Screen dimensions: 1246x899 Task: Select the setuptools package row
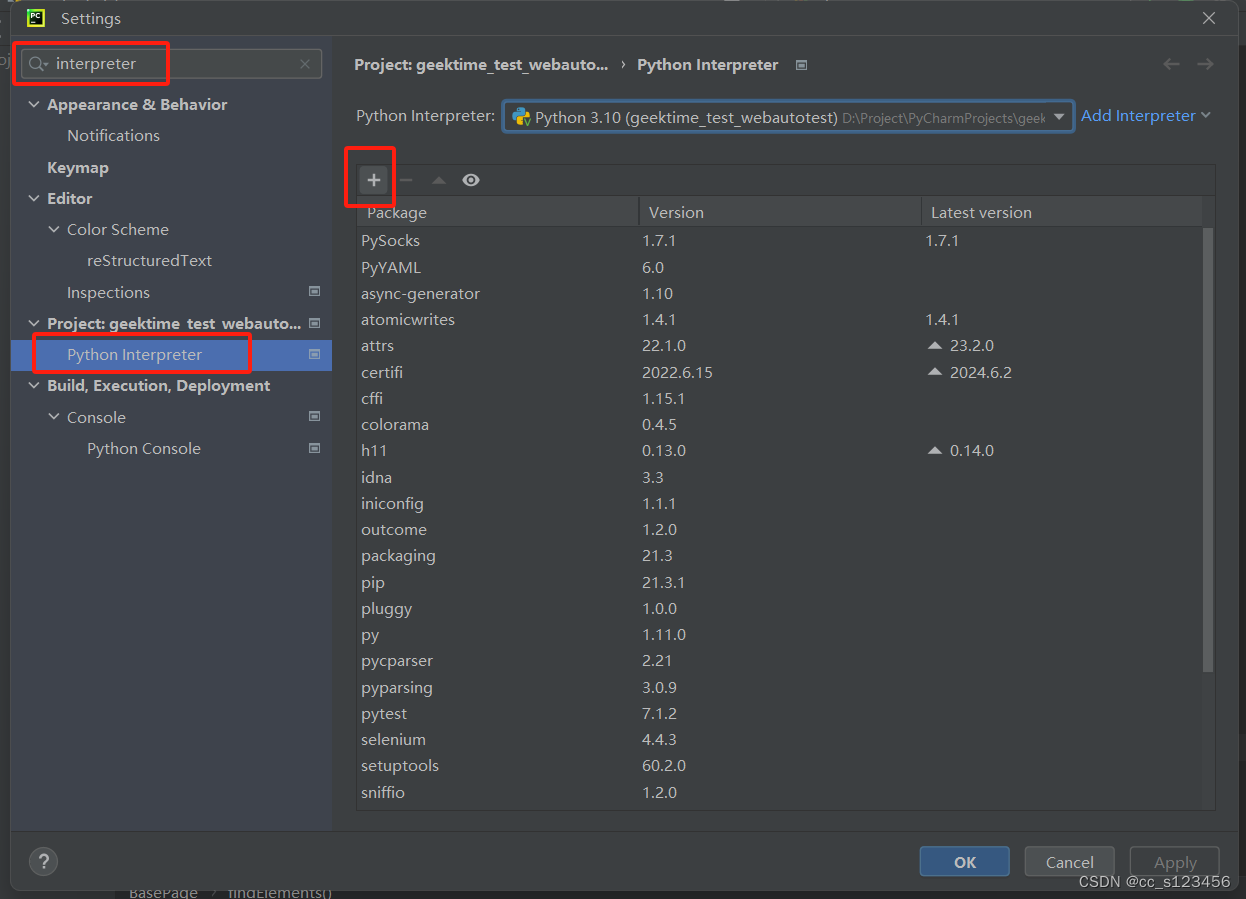pos(780,765)
